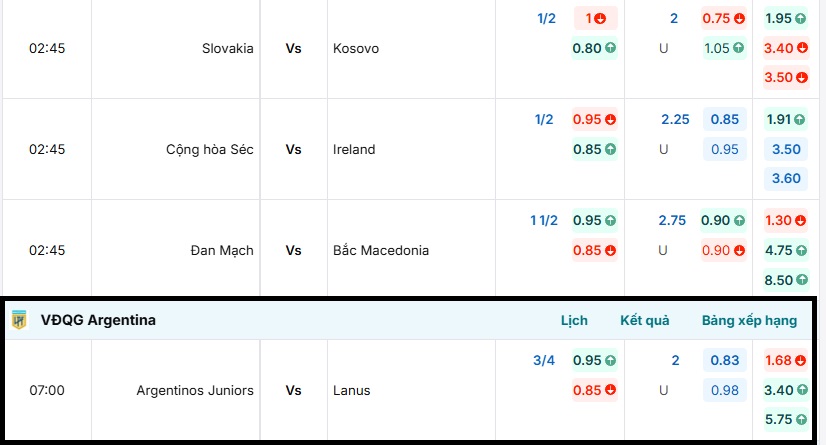Click Bắc Macedonia win odds 8.50
The width and height of the screenshot is (826, 445).
point(785,280)
